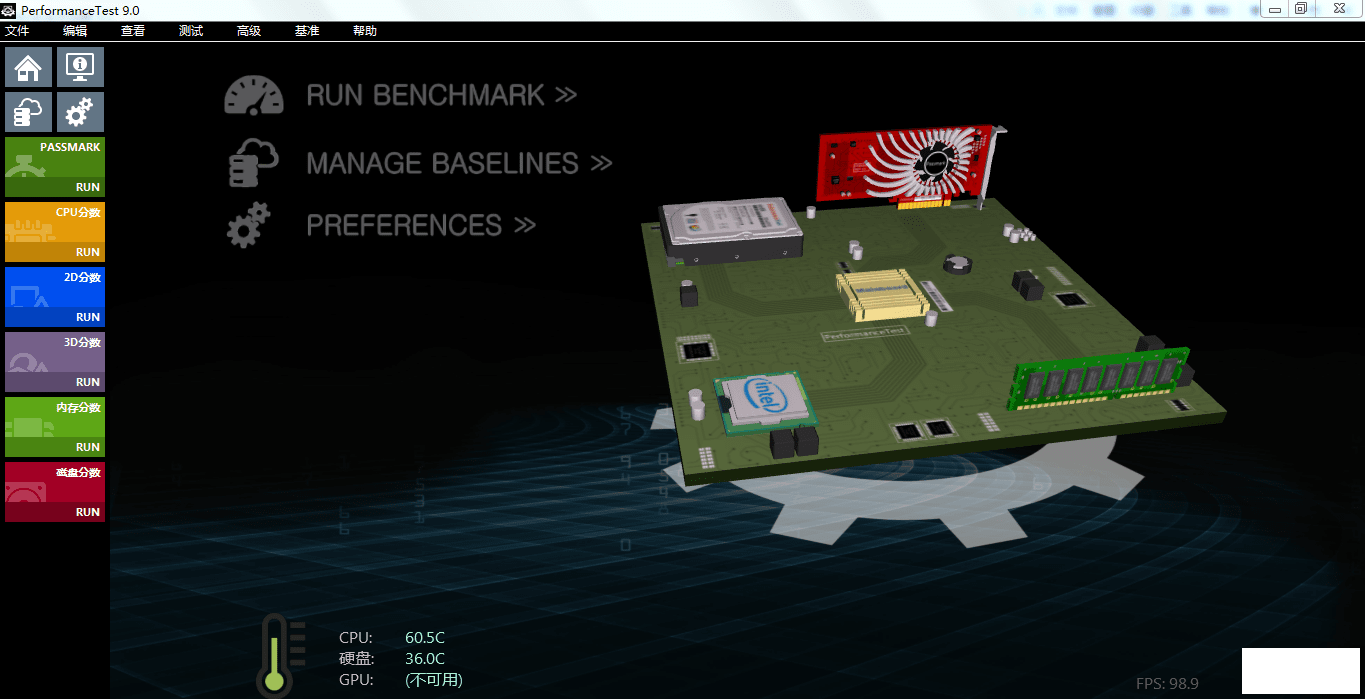This screenshot has width=1365, height=699.
Task: Click the PerformanceTest title bar app icon
Action: click(9, 10)
